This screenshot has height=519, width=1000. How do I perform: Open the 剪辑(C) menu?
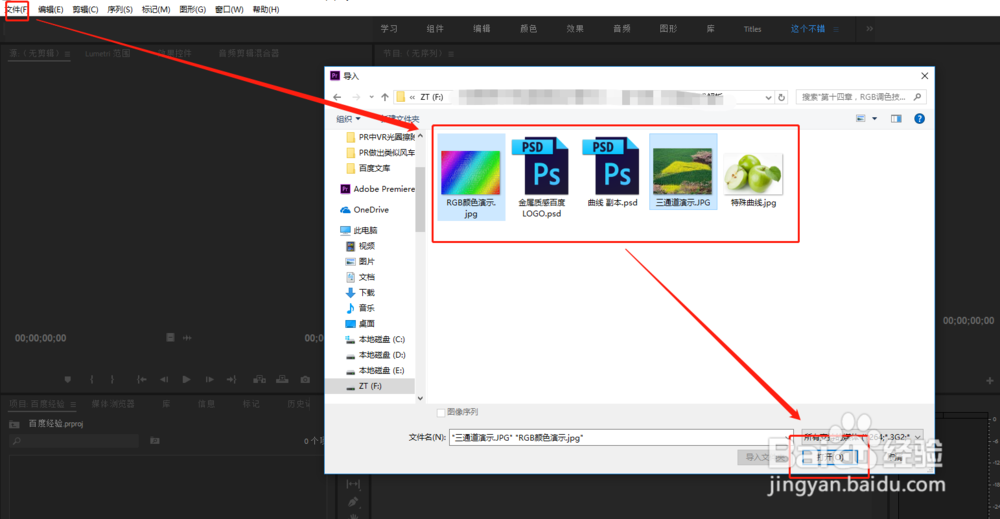point(85,10)
